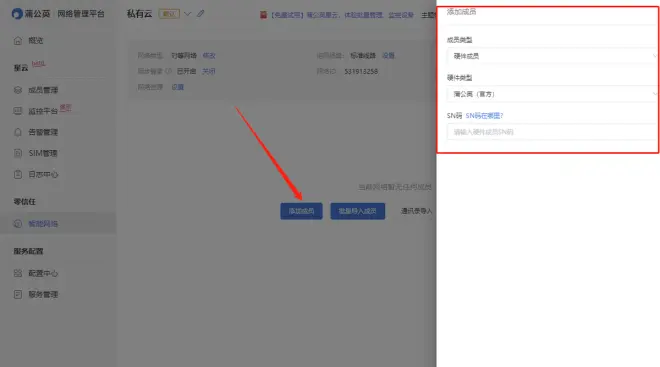Click the red gift icon in banner
The width and height of the screenshot is (660, 367).
click(x=263, y=15)
